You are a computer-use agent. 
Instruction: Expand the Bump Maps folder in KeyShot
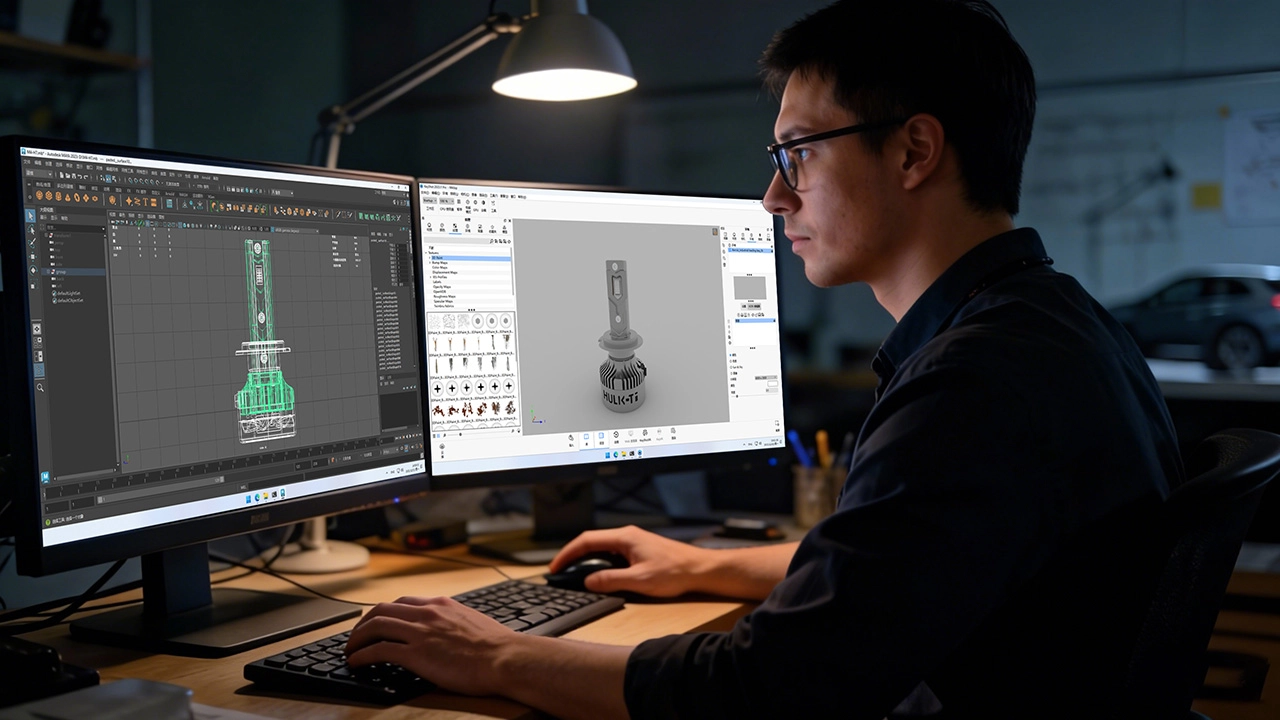(429, 262)
